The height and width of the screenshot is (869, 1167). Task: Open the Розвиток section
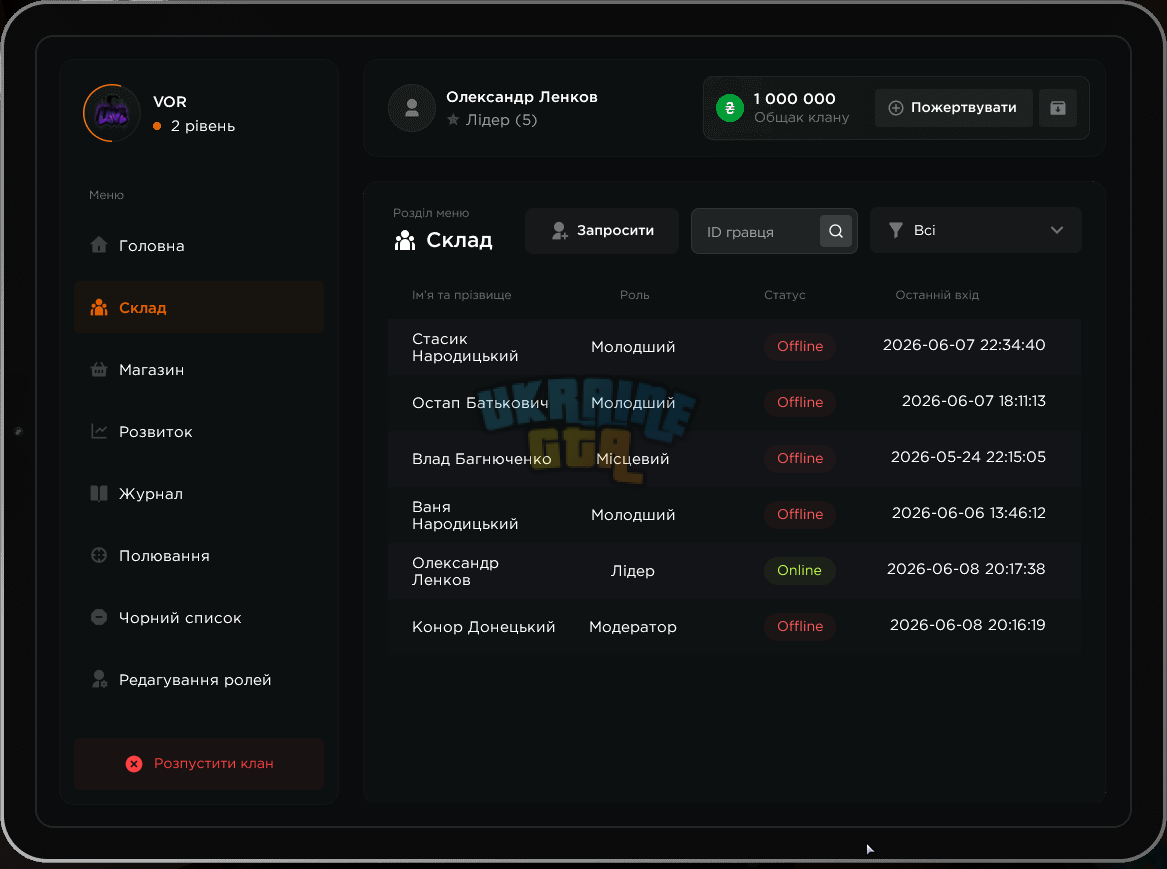(x=199, y=432)
